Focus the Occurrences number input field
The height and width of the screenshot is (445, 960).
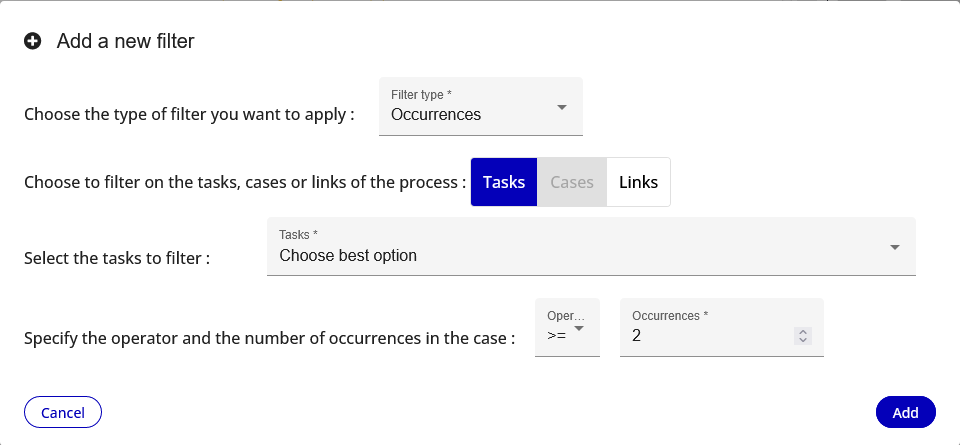(x=721, y=327)
